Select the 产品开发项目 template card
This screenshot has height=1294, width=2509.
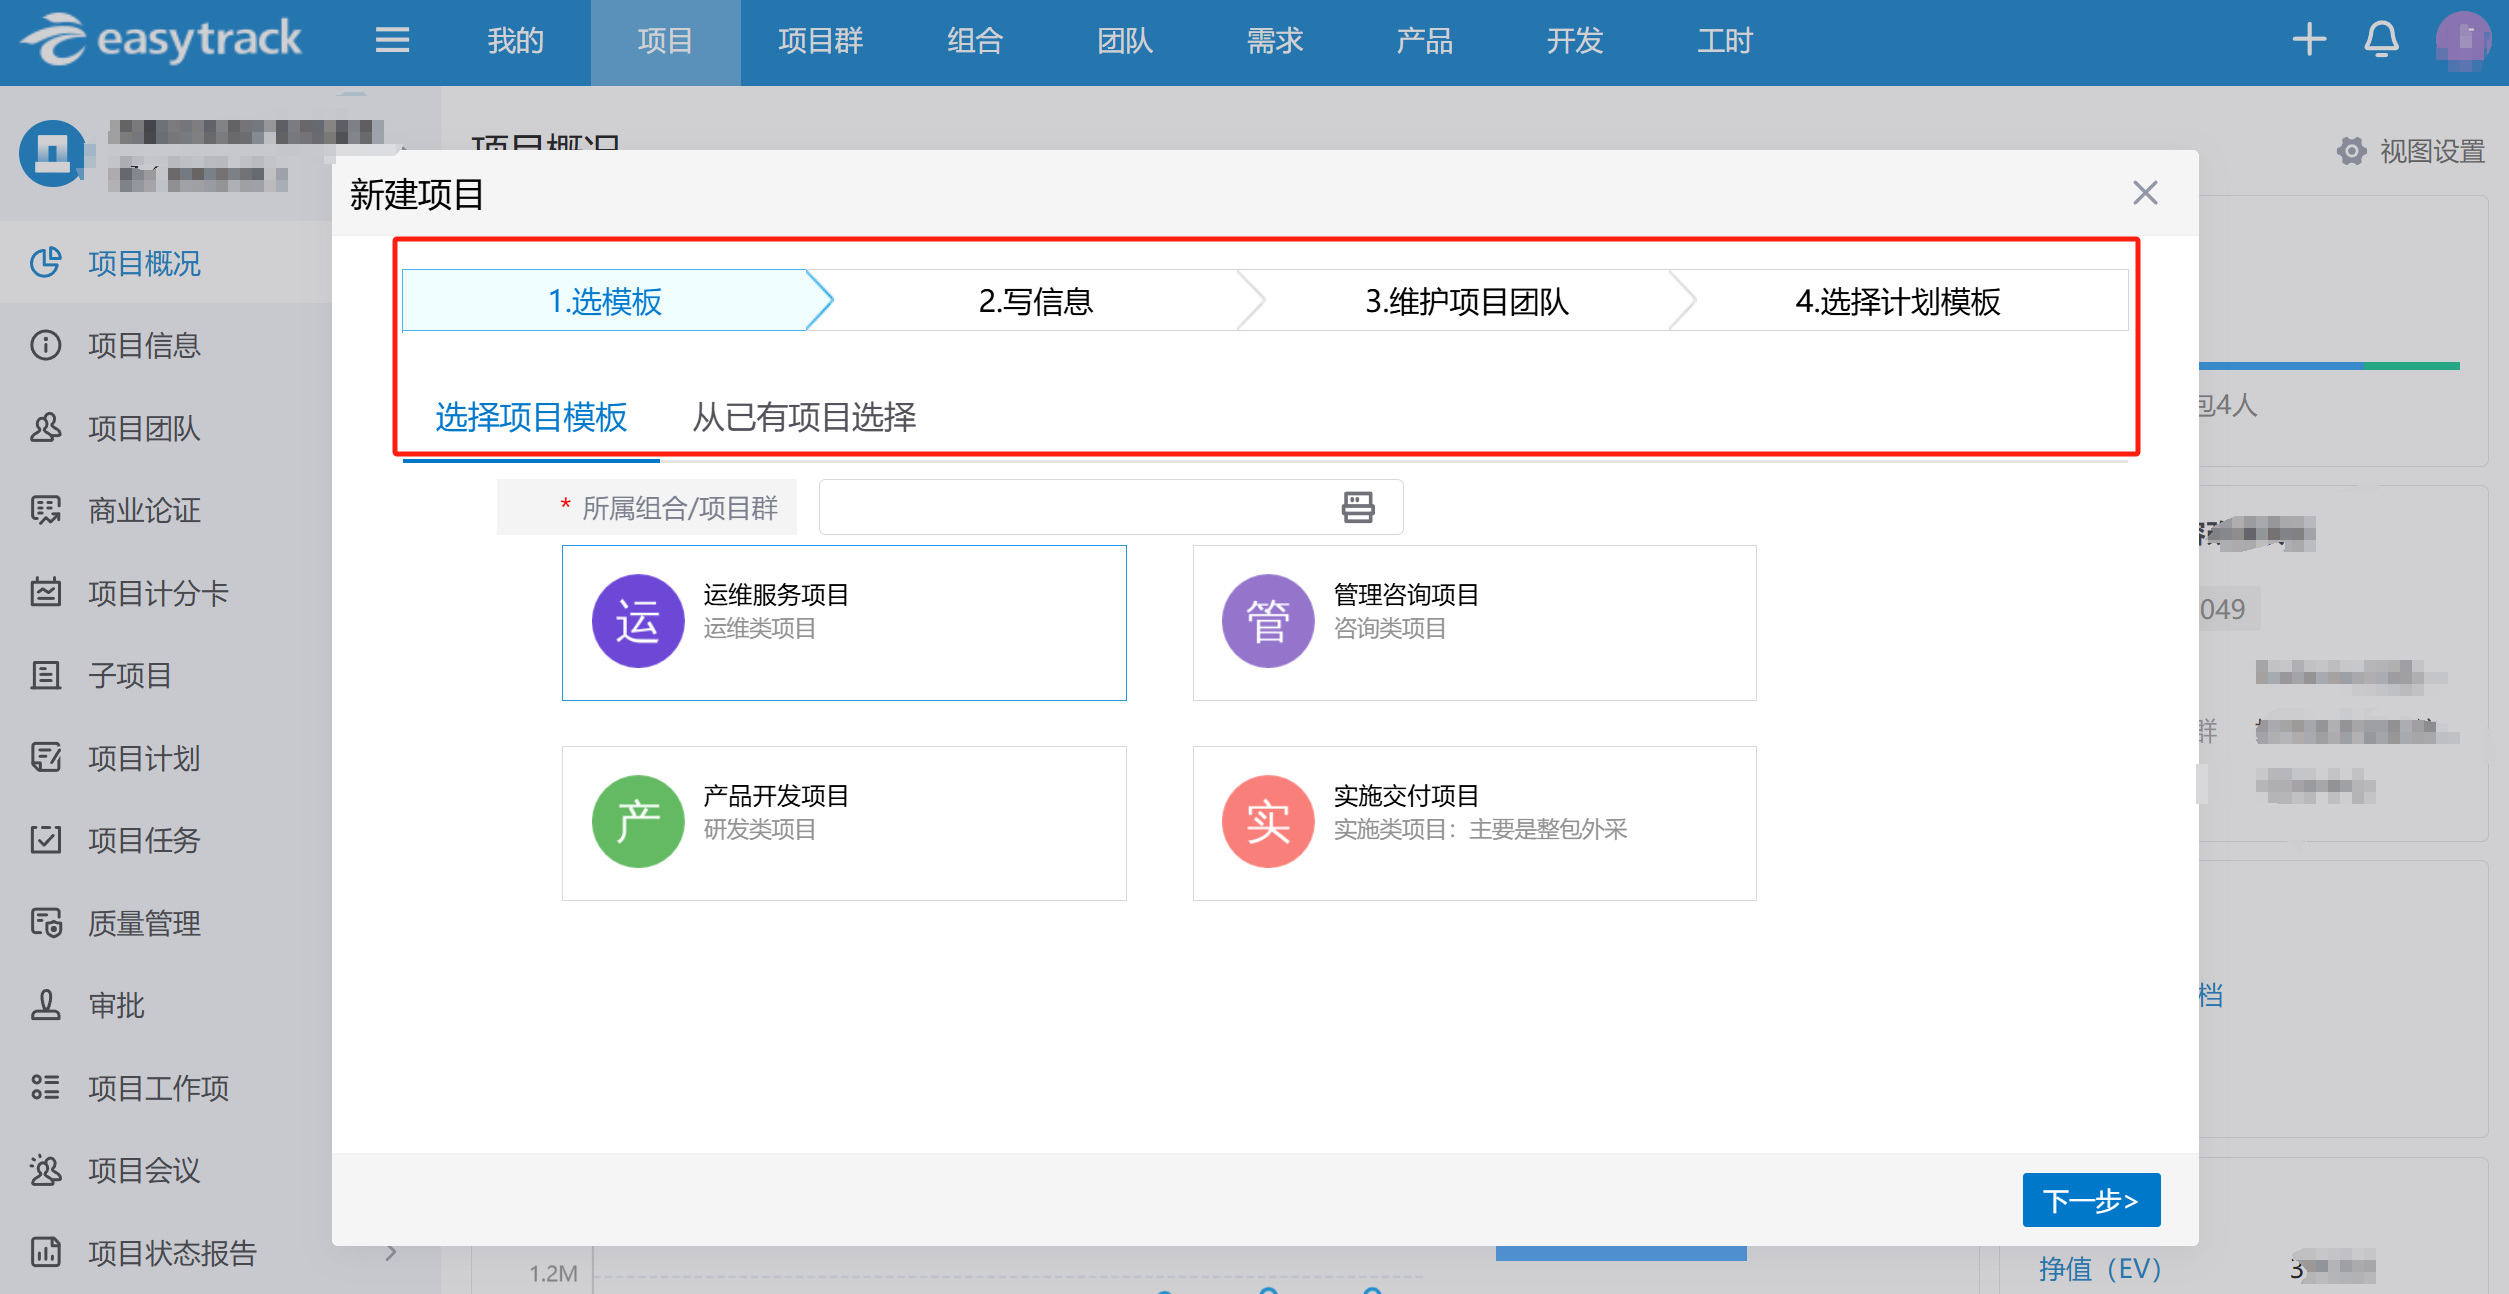[x=844, y=822]
